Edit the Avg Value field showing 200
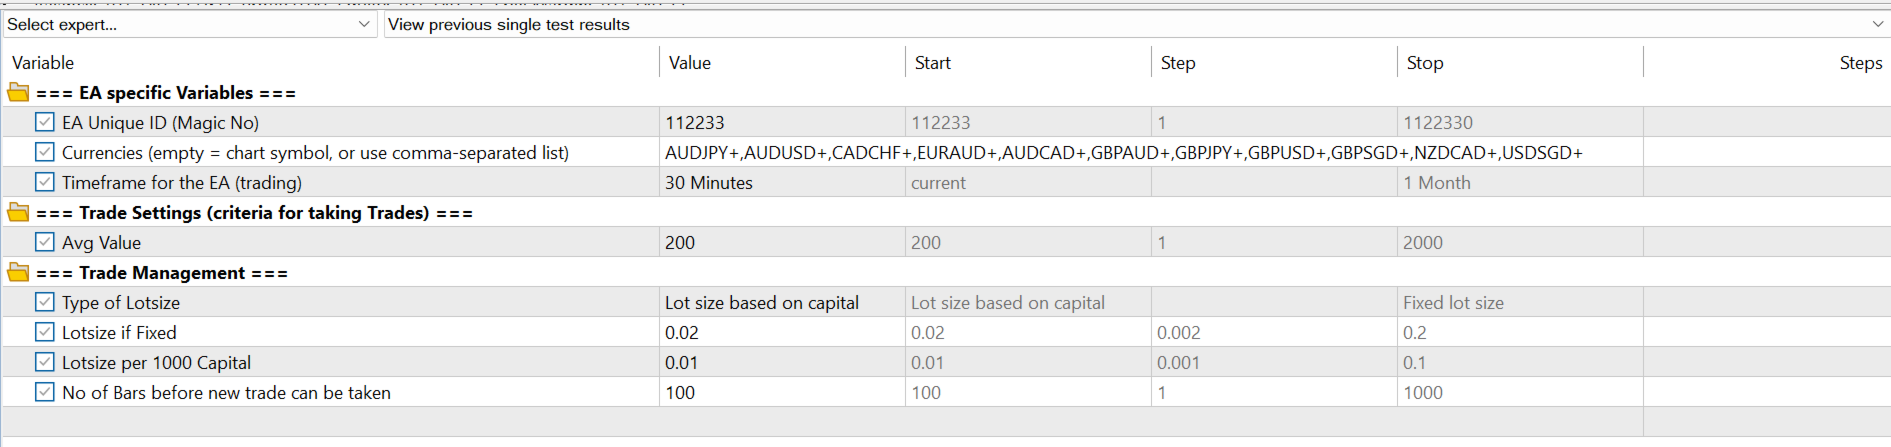 coord(780,243)
